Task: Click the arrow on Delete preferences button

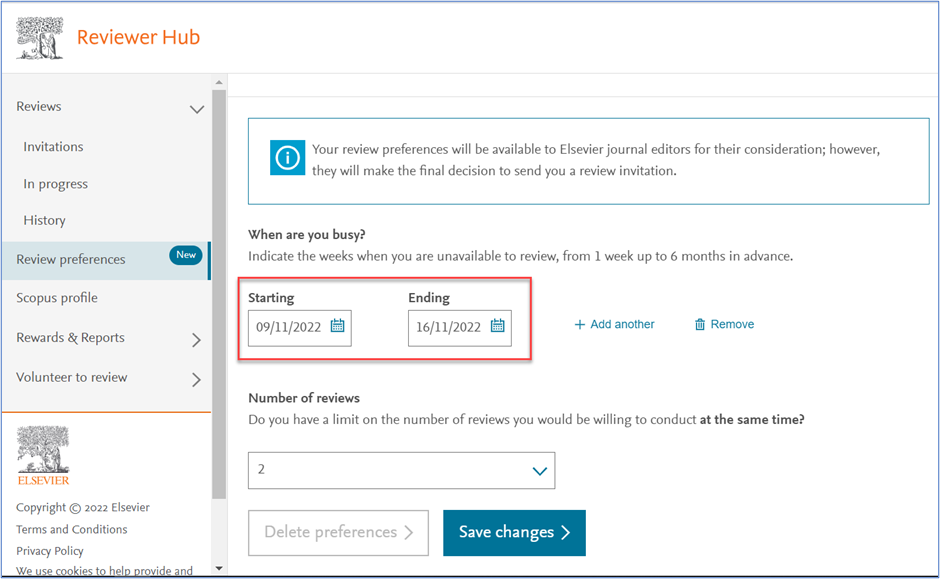Action: 408,532
